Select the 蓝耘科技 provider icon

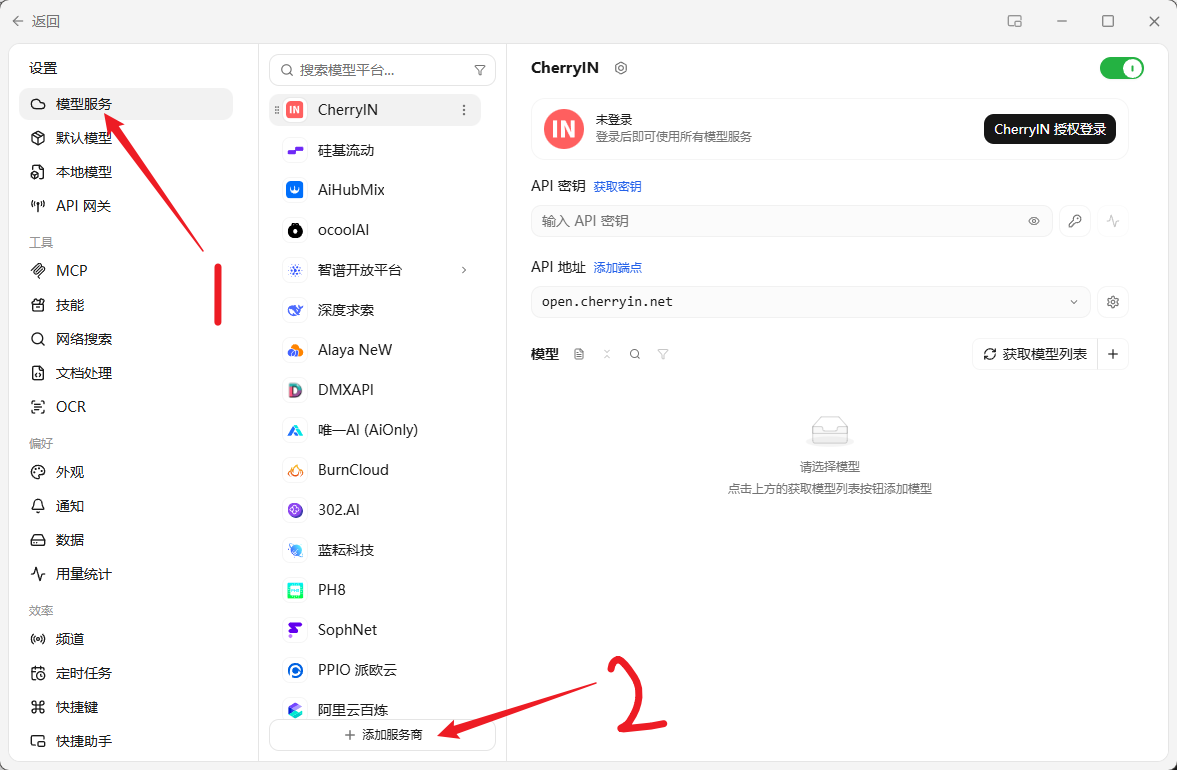[295, 550]
